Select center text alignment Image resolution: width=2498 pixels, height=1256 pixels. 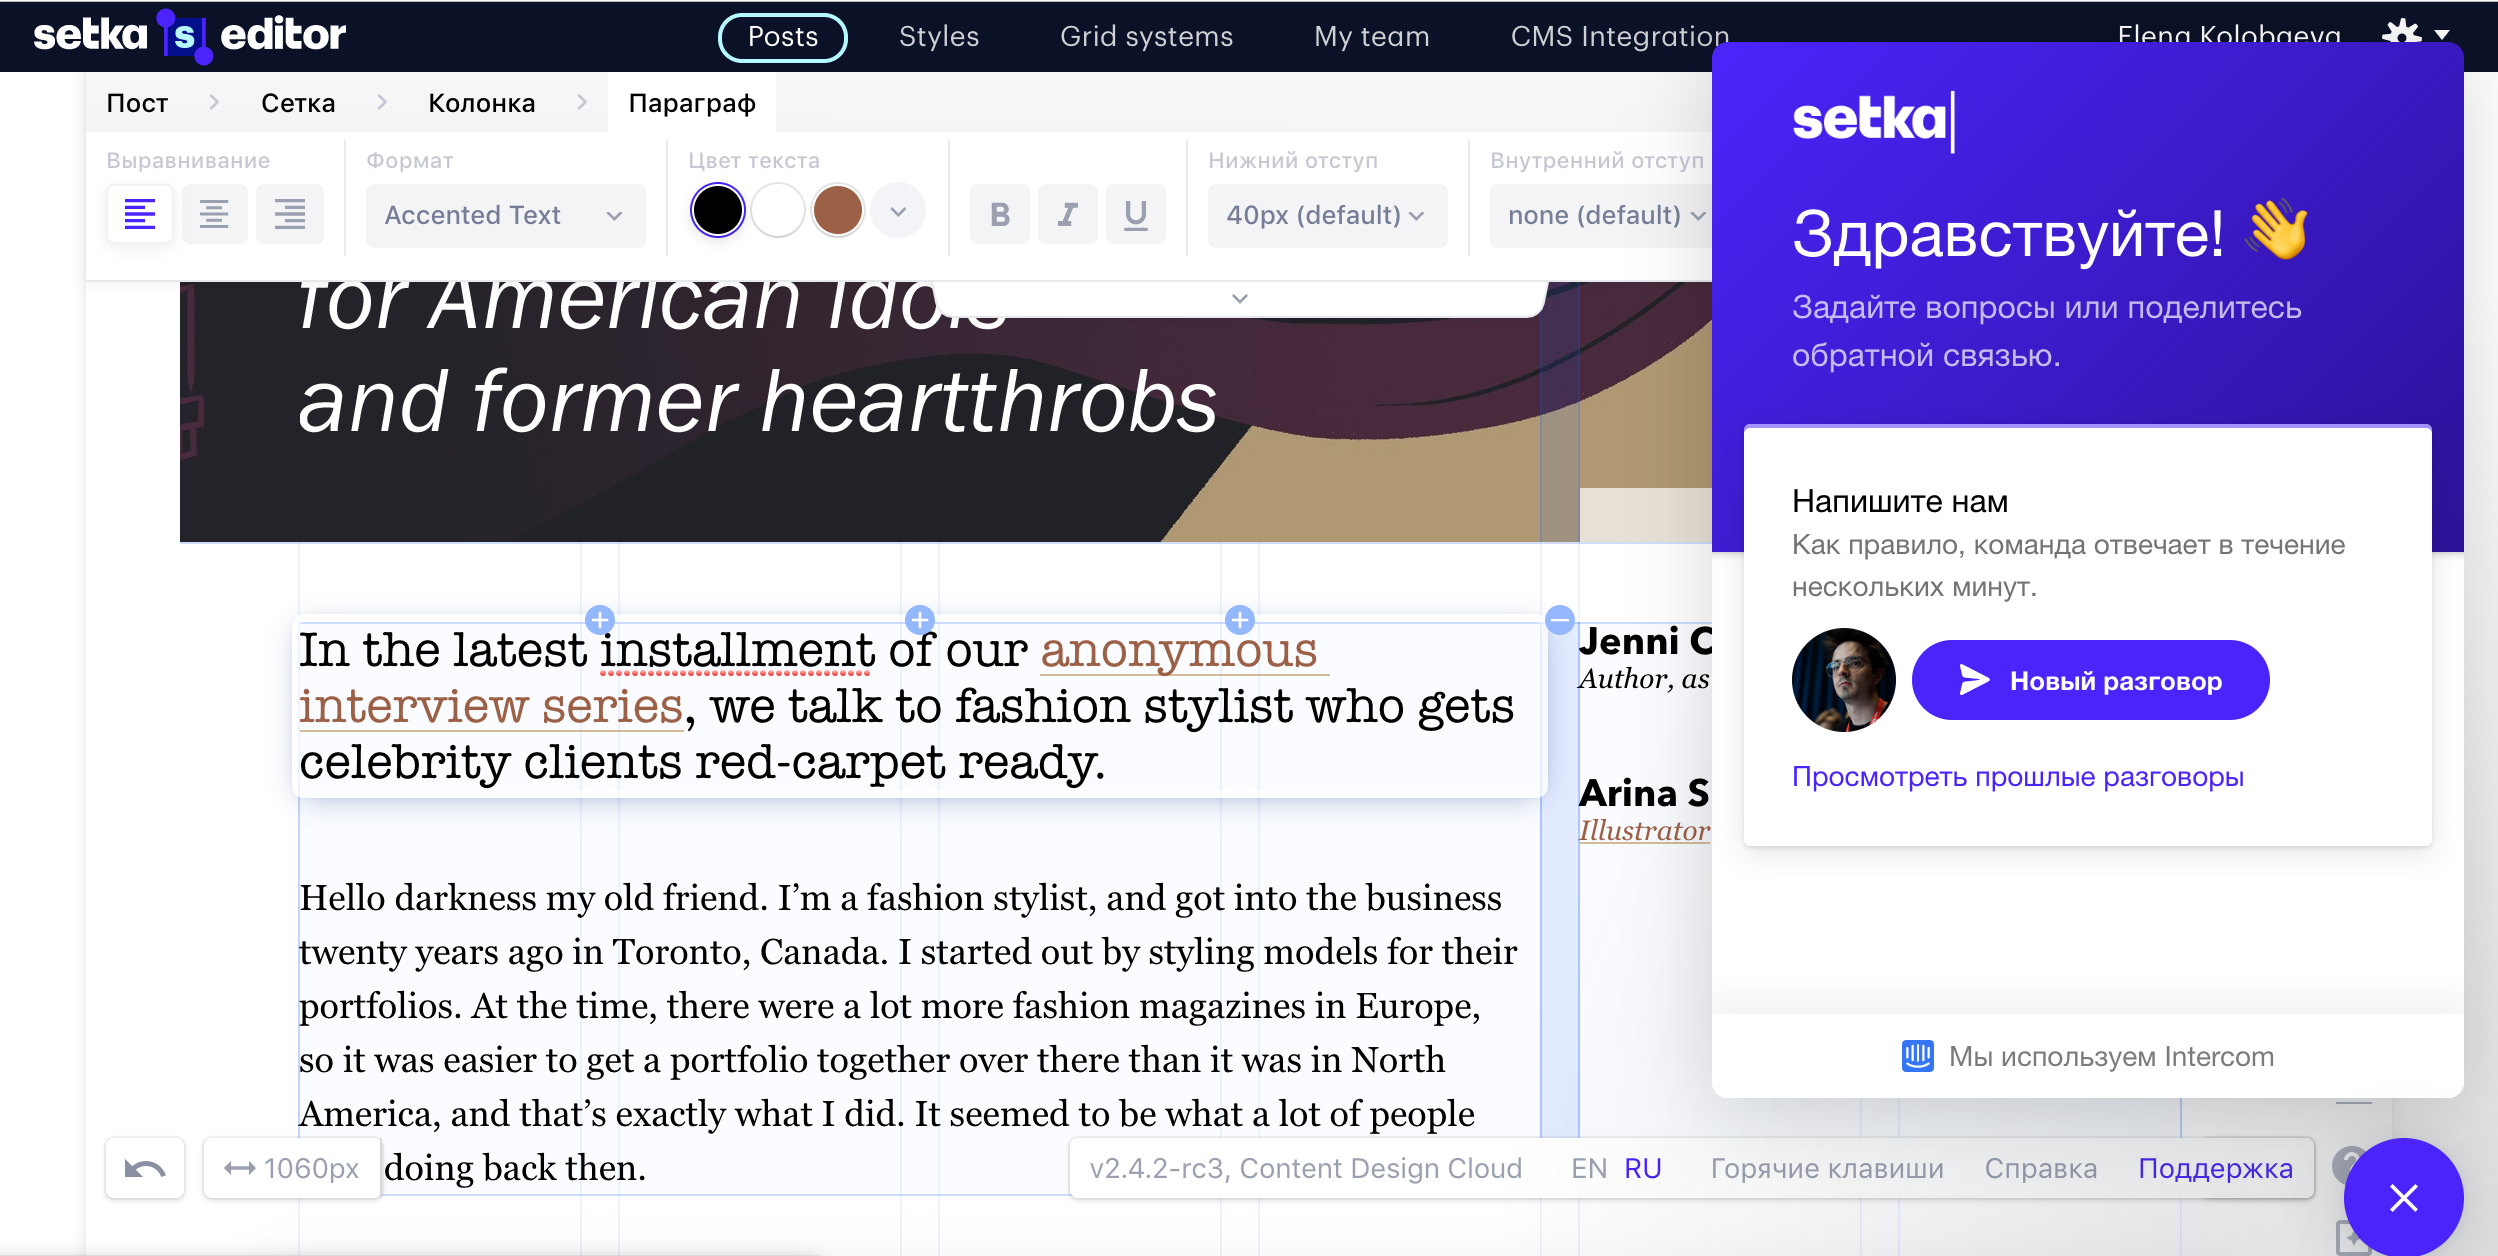tap(215, 213)
